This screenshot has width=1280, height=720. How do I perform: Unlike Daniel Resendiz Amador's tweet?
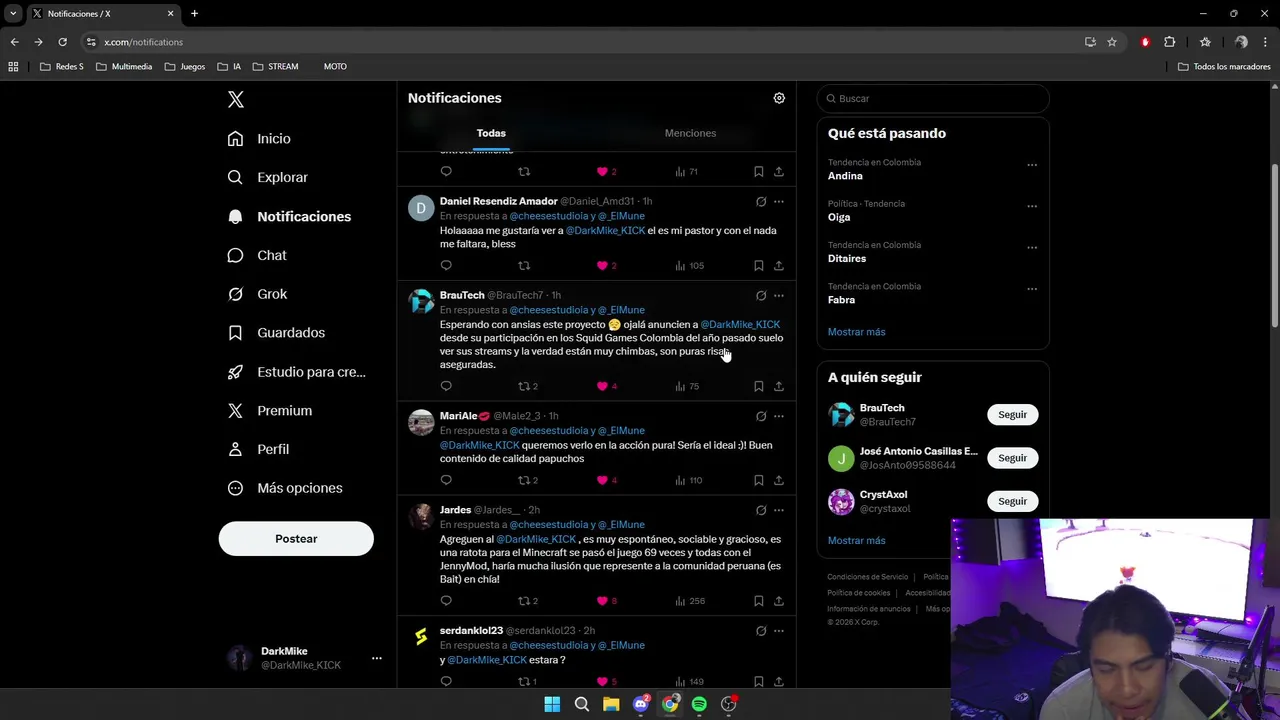(x=602, y=265)
